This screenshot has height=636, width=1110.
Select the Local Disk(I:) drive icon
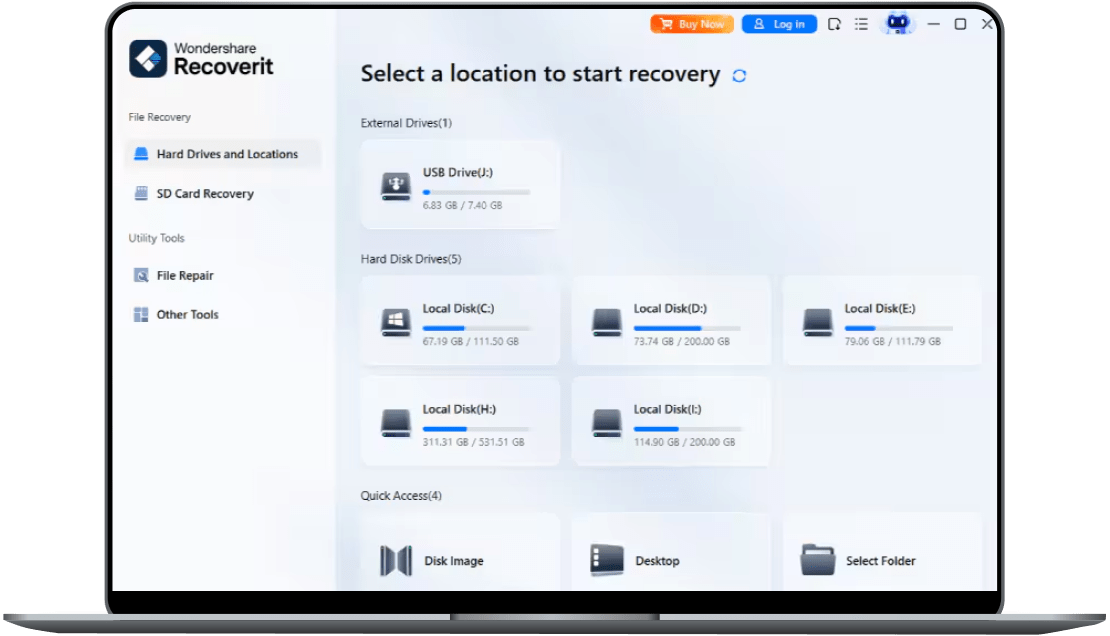(607, 423)
